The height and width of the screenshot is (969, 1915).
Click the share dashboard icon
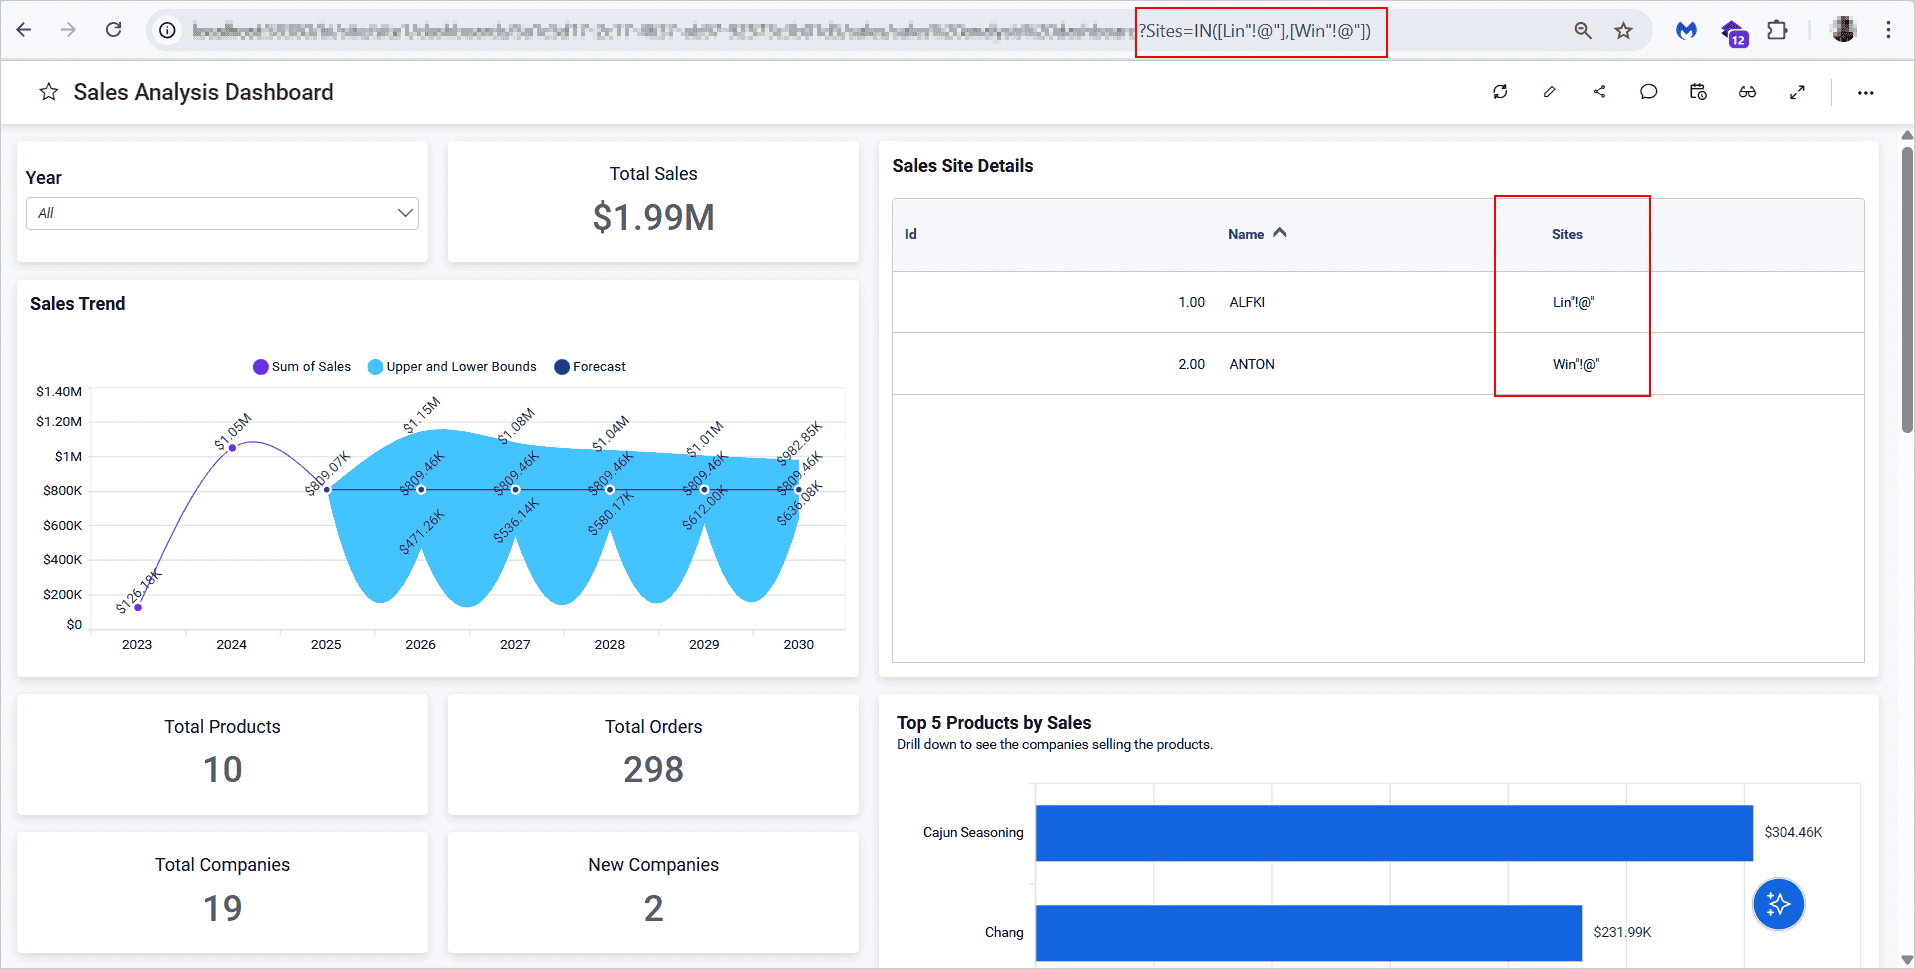tap(1599, 92)
